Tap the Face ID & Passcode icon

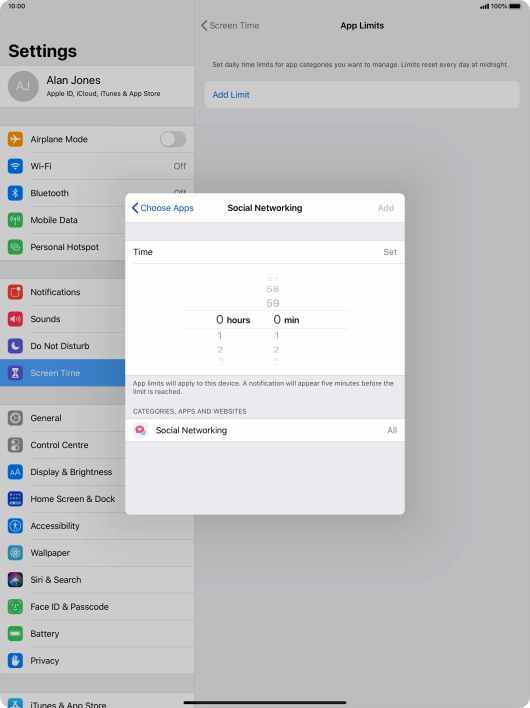(15, 606)
